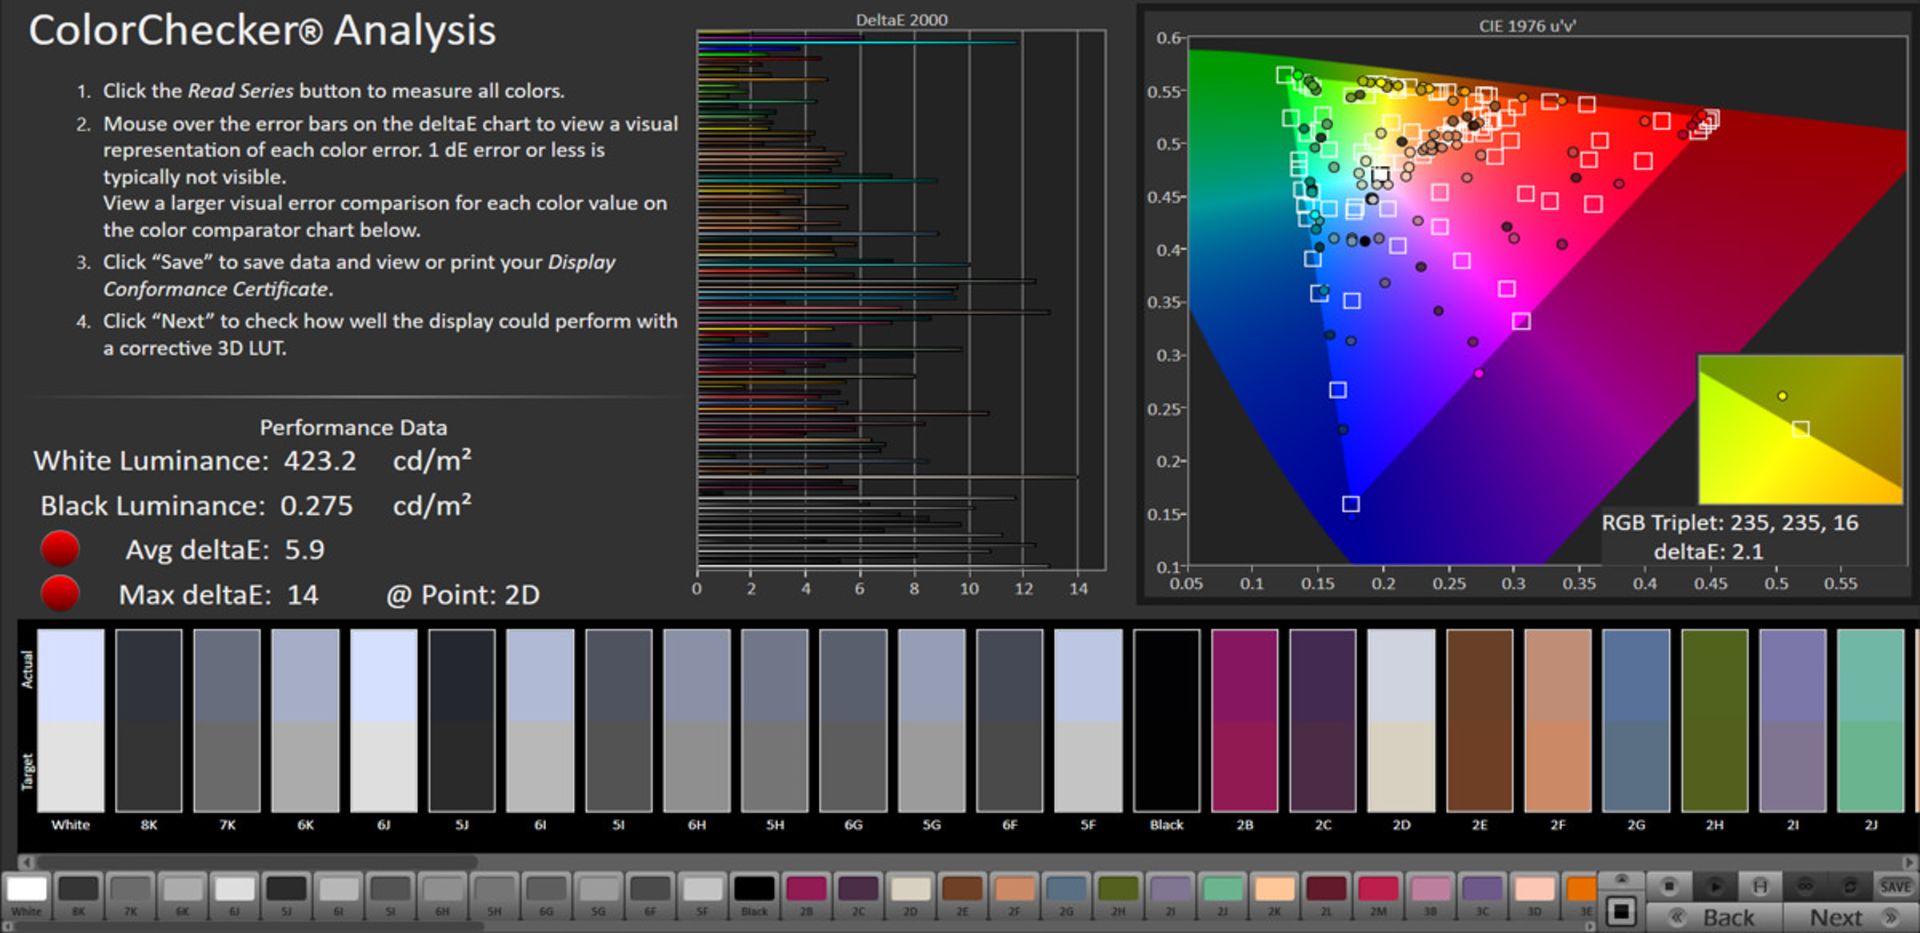Expand panel with the small up arrow
Screen dimensions: 1920x933
point(1621,879)
